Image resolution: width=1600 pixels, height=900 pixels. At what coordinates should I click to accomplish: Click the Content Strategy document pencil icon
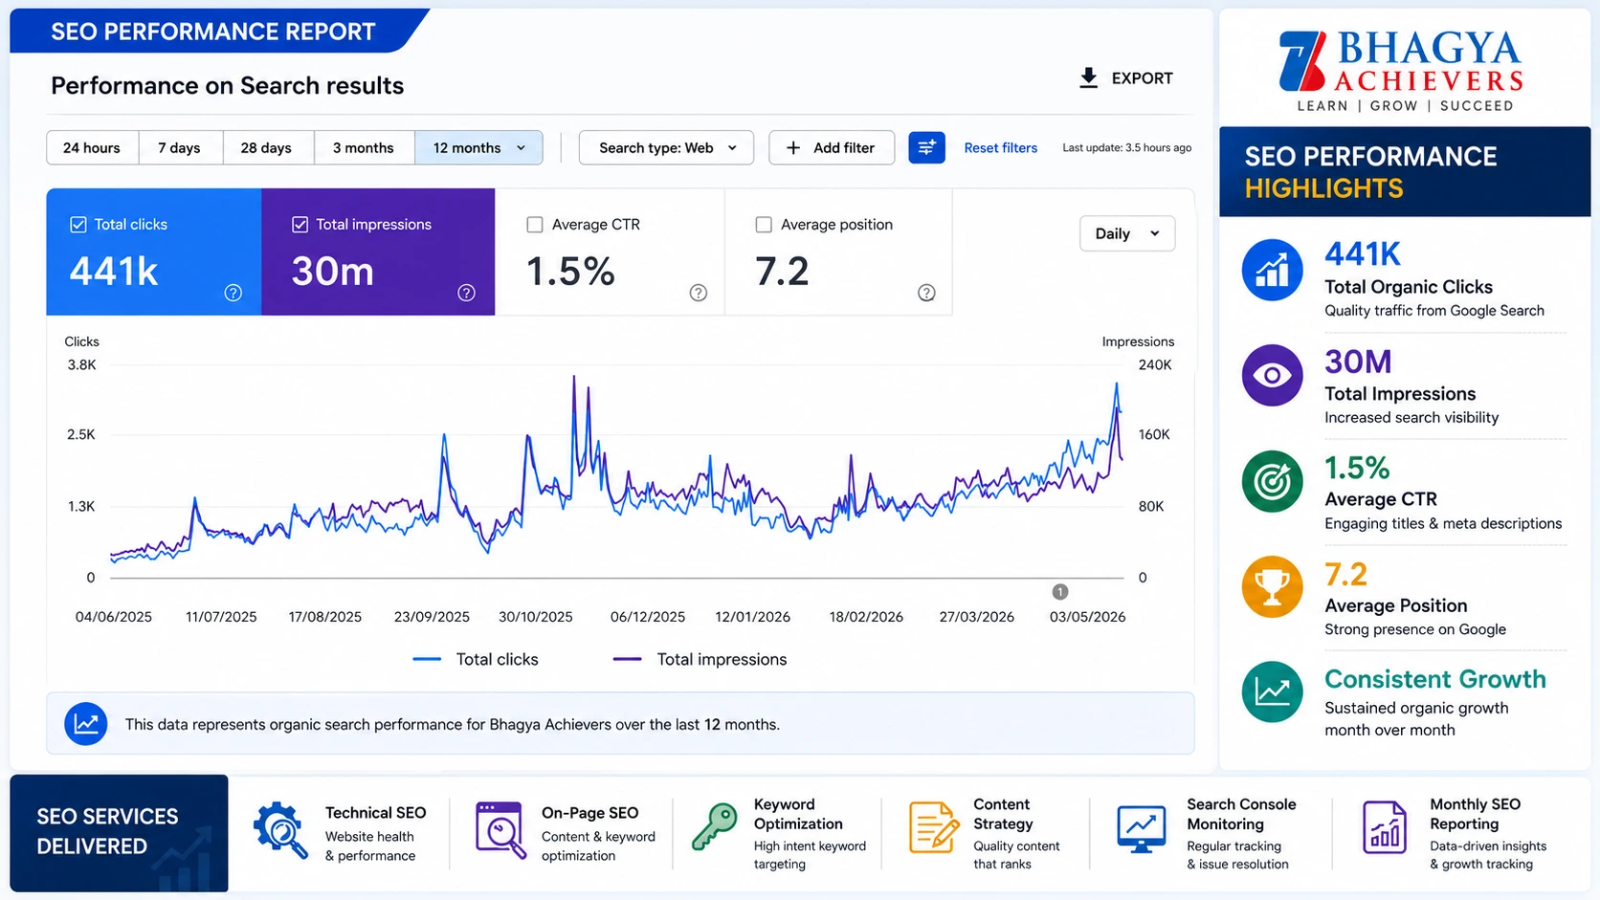pos(934,828)
